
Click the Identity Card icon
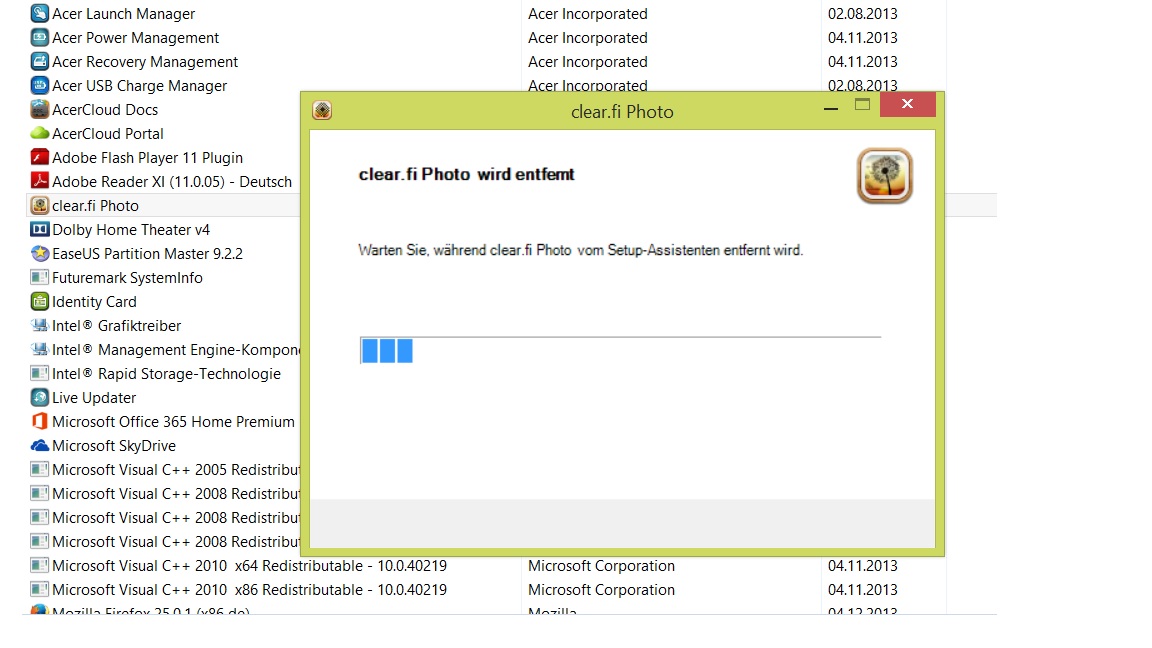pos(40,301)
